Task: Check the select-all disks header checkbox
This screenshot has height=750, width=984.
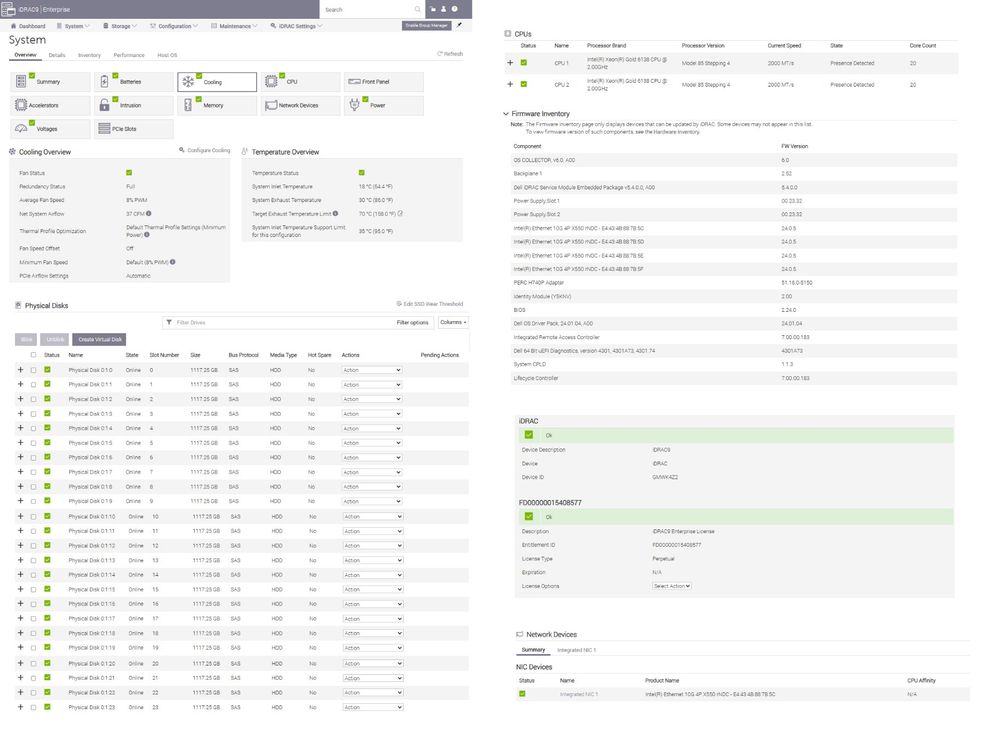Action: 33,355
